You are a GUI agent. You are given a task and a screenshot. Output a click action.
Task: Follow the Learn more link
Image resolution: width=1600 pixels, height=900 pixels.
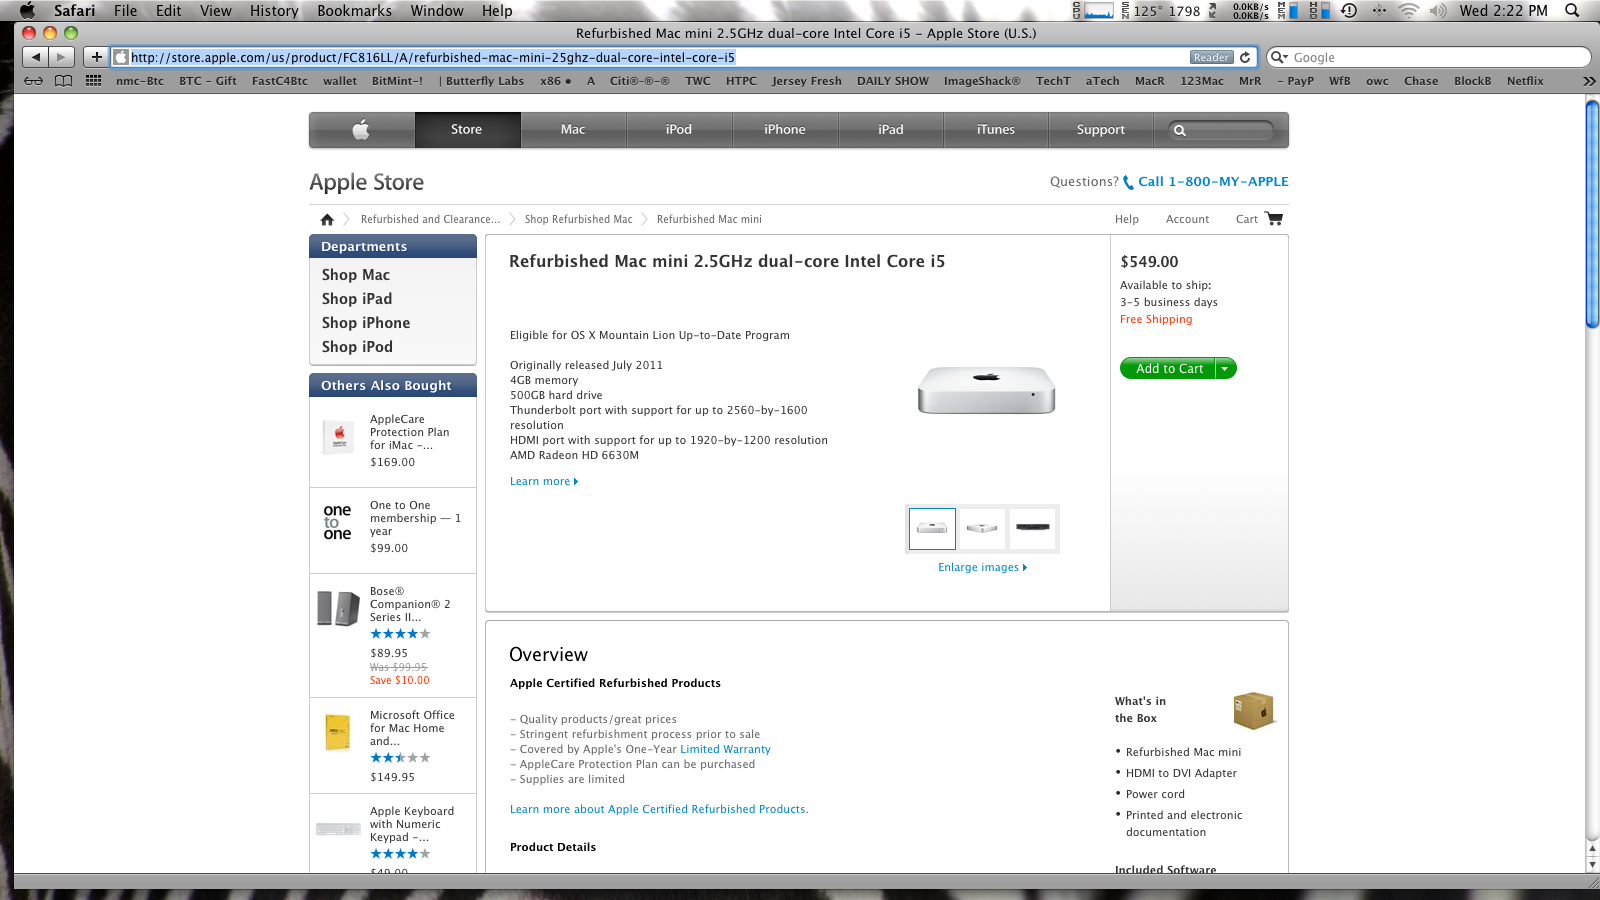[x=544, y=481]
